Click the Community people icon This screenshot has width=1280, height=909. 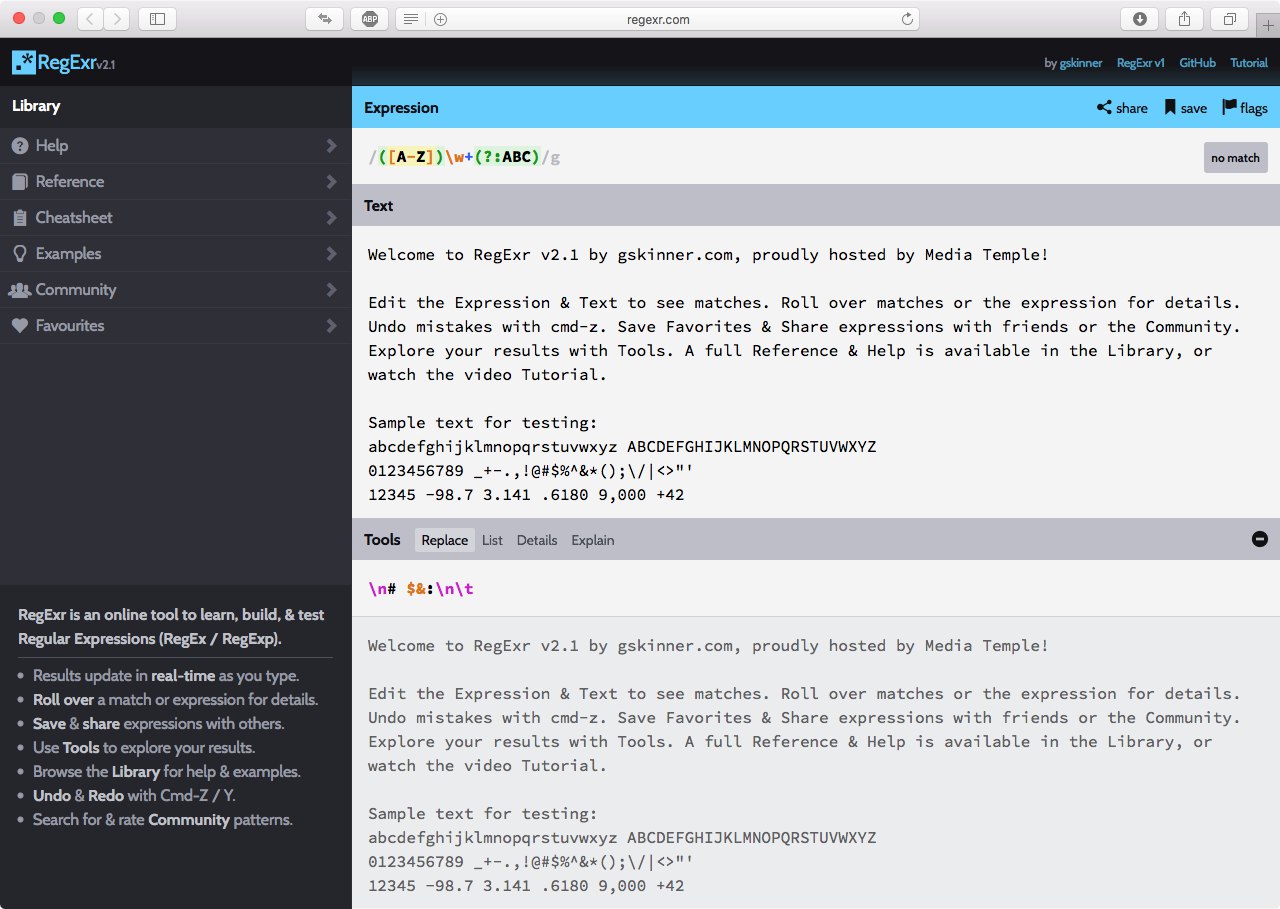point(19,290)
